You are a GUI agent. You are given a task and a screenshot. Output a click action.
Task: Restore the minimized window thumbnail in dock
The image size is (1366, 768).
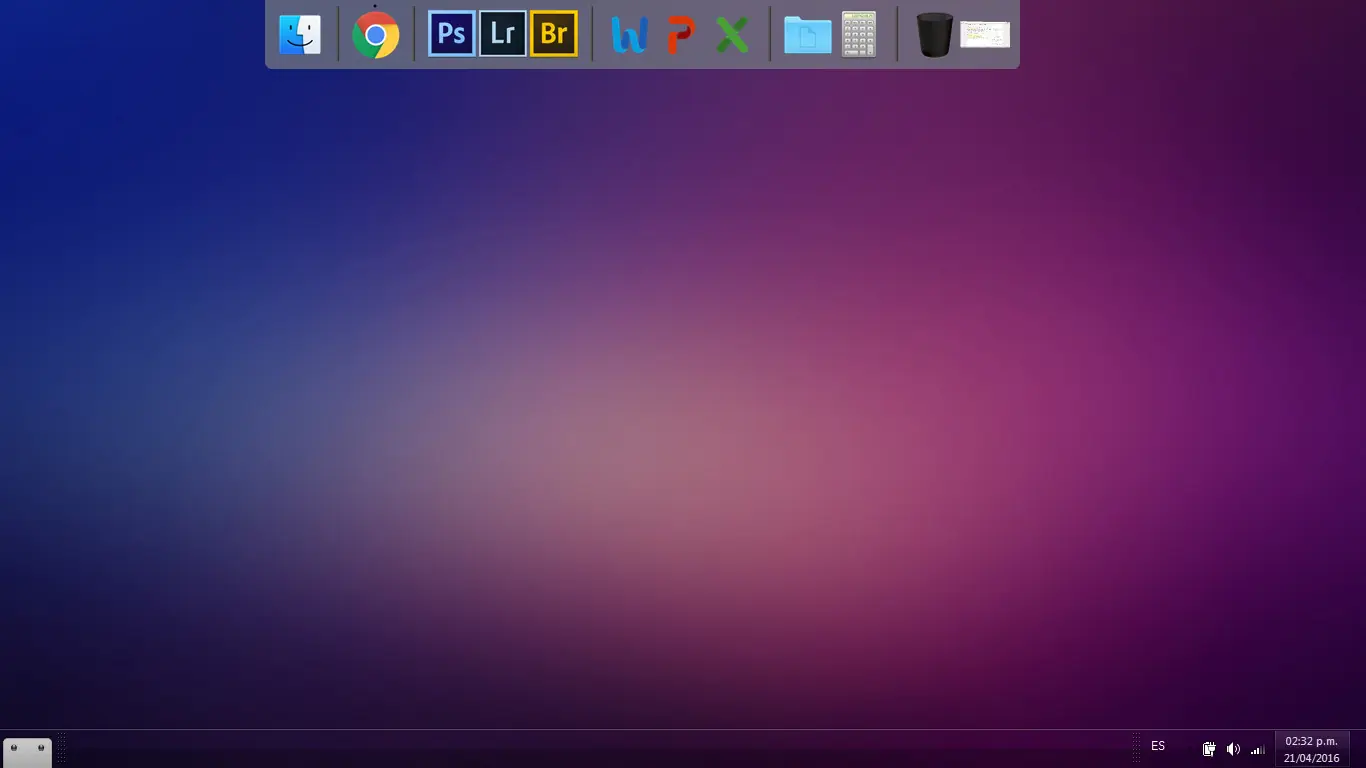(x=985, y=34)
